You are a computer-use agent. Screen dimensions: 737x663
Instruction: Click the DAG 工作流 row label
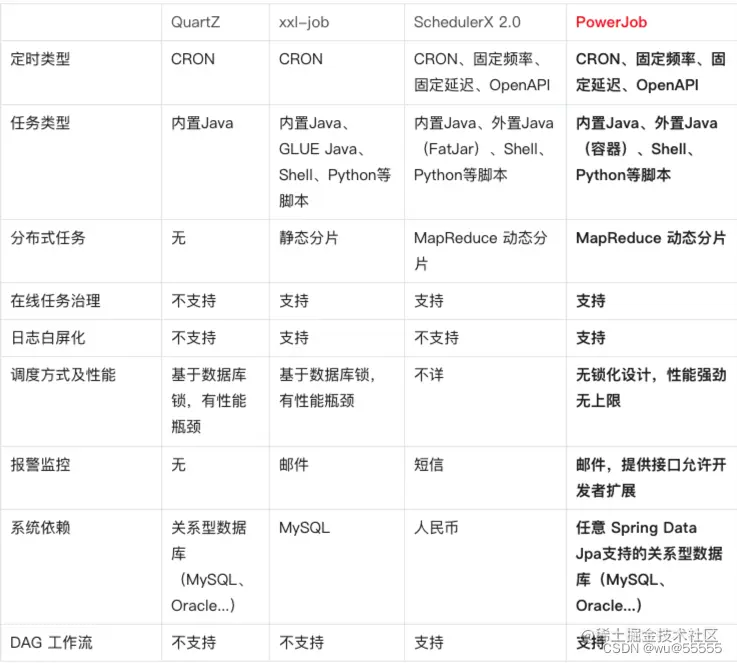[x=51, y=642]
